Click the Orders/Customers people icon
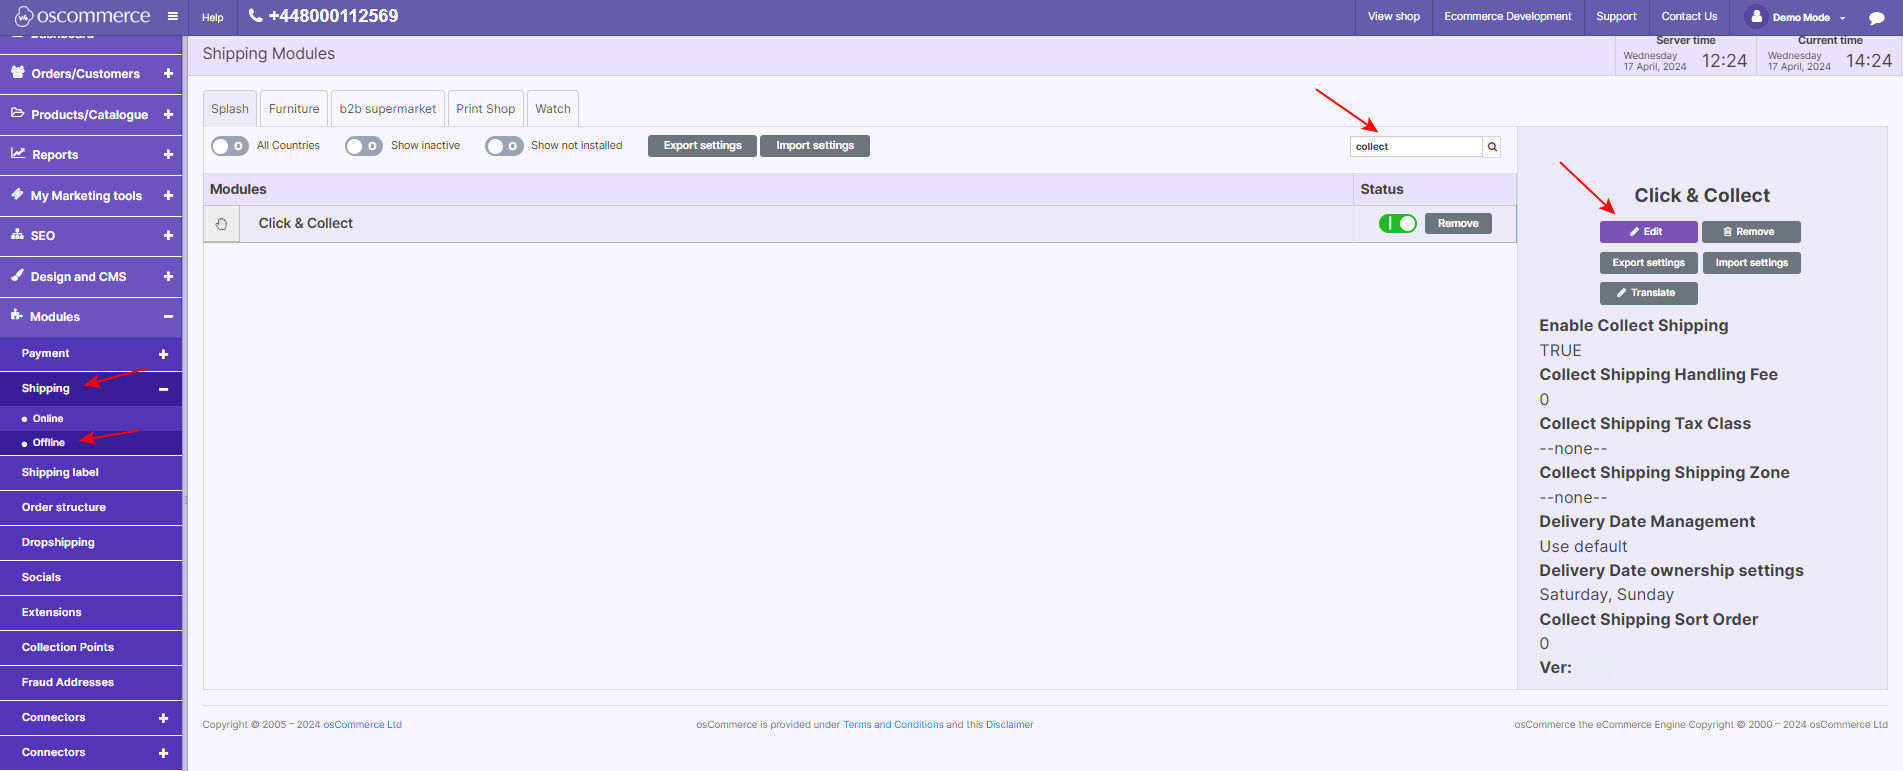Viewport: 1903px width, 771px height. (18, 72)
